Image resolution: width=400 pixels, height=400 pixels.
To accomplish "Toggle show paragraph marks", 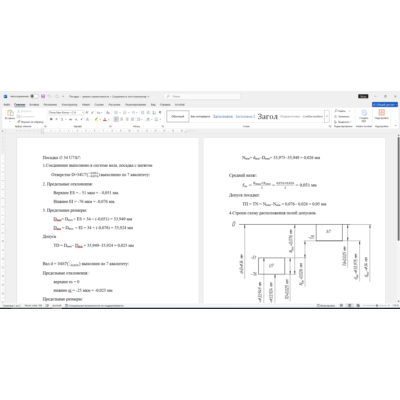I will click(160, 113).
